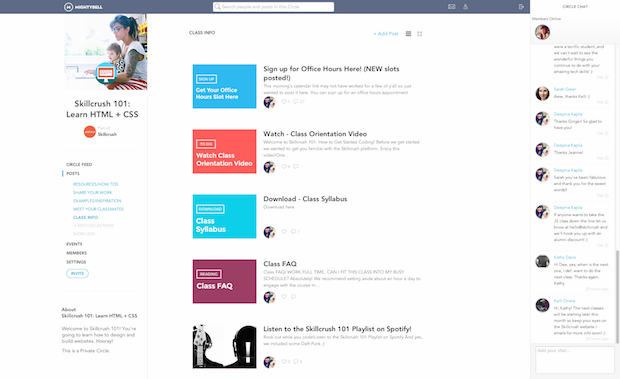Click the heart icon on the Class FAQ post
The height and width of the screenshot is (379, 620).
284,296
